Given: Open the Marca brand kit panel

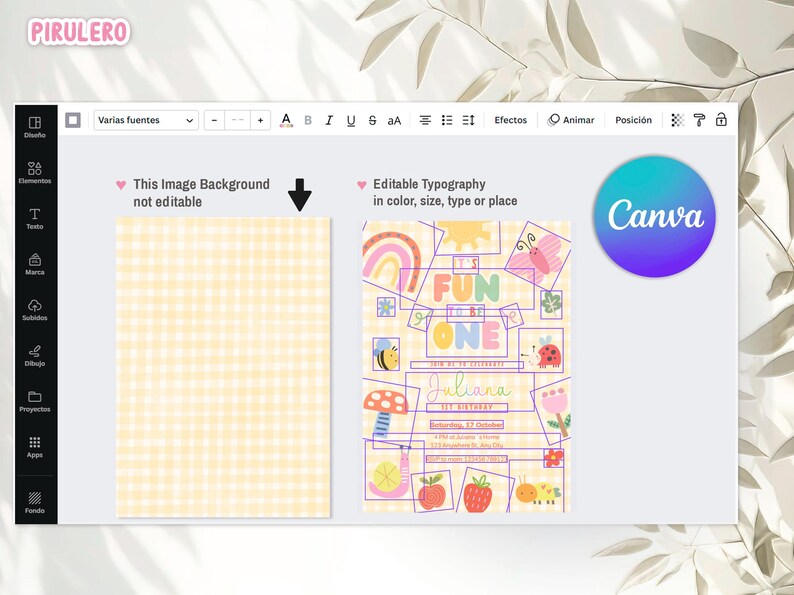Looking at the screenshot, I should click(x=34, y=264).
